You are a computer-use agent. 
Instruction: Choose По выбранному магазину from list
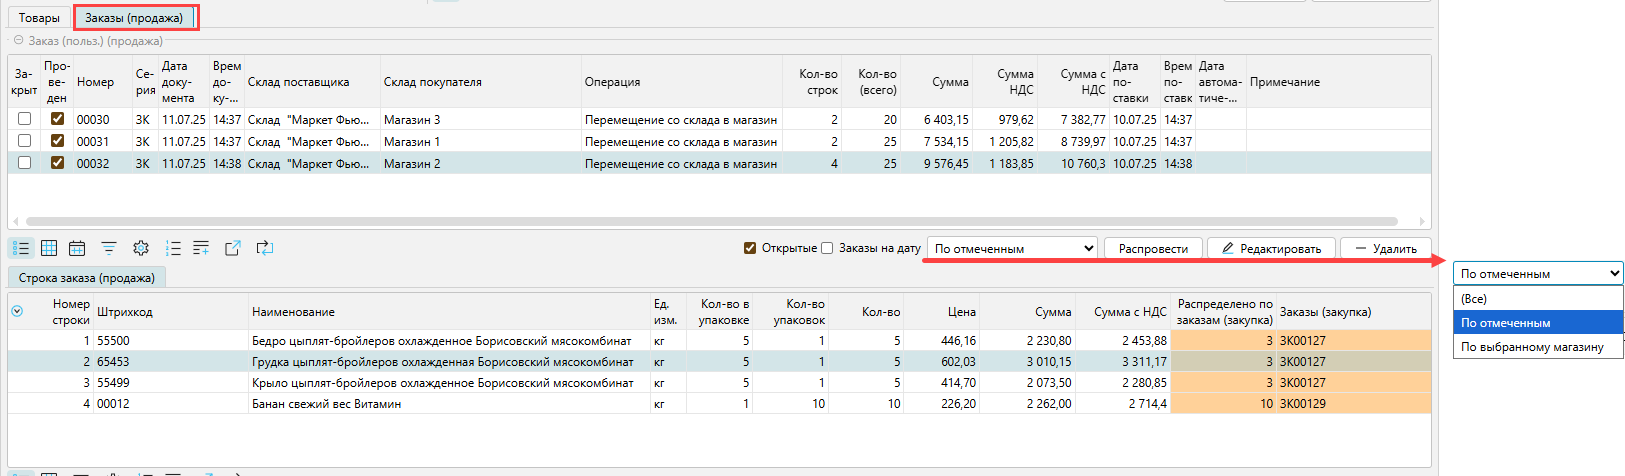[x=1531, y=347]
